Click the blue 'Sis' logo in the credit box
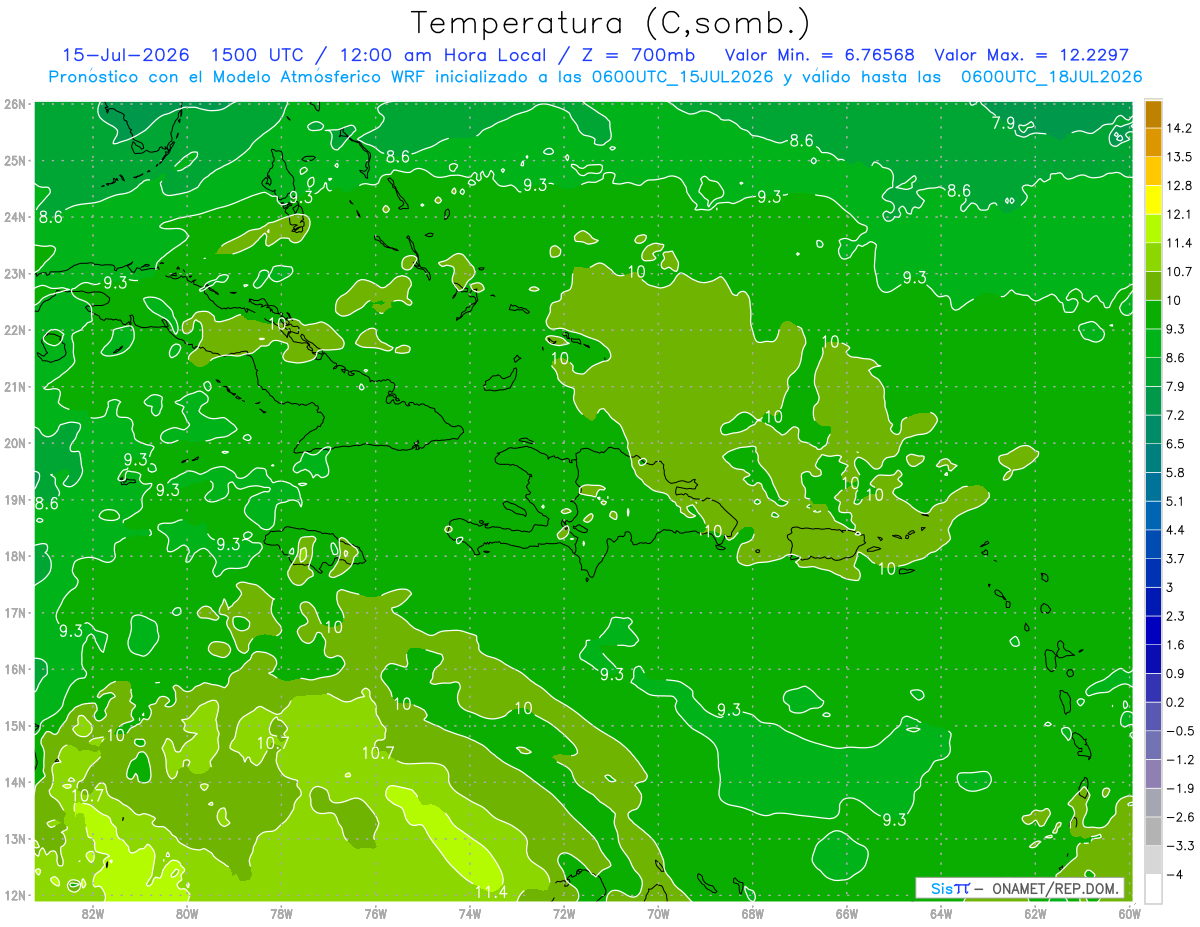This screenshot has width=1200, height=927. click(942, 888)
